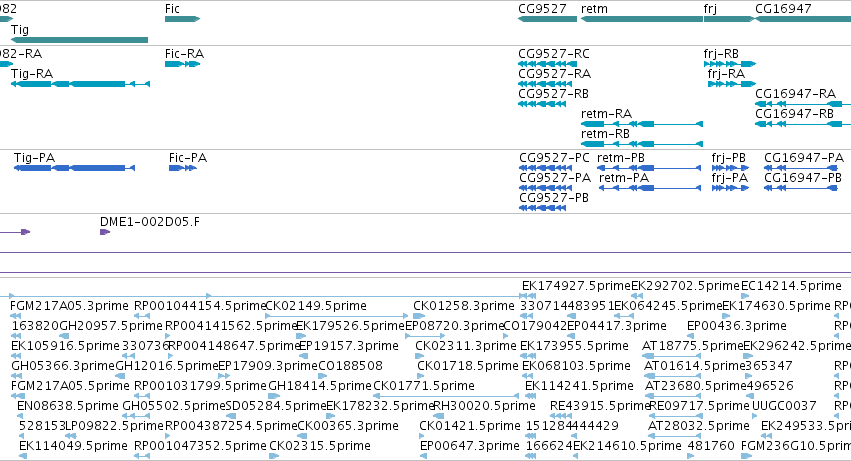Click the CK02149.5prime EST label

[316, 306]
